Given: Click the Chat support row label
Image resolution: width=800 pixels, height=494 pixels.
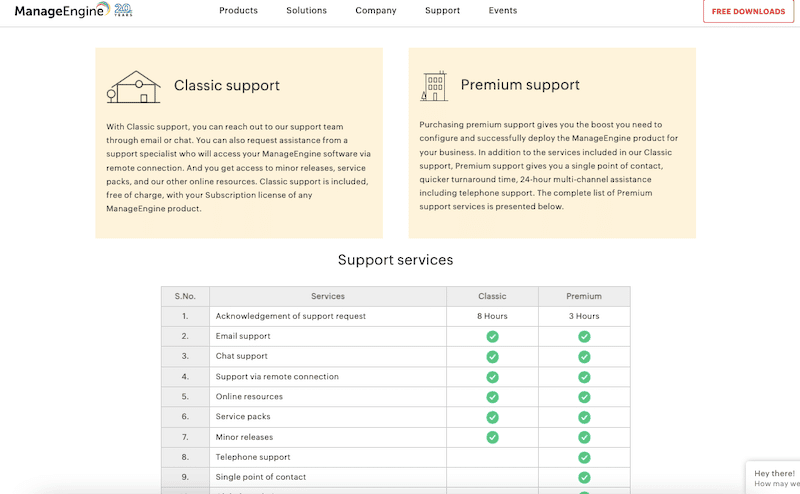Looking at the screenshot, I should click(x=241, y=356).
